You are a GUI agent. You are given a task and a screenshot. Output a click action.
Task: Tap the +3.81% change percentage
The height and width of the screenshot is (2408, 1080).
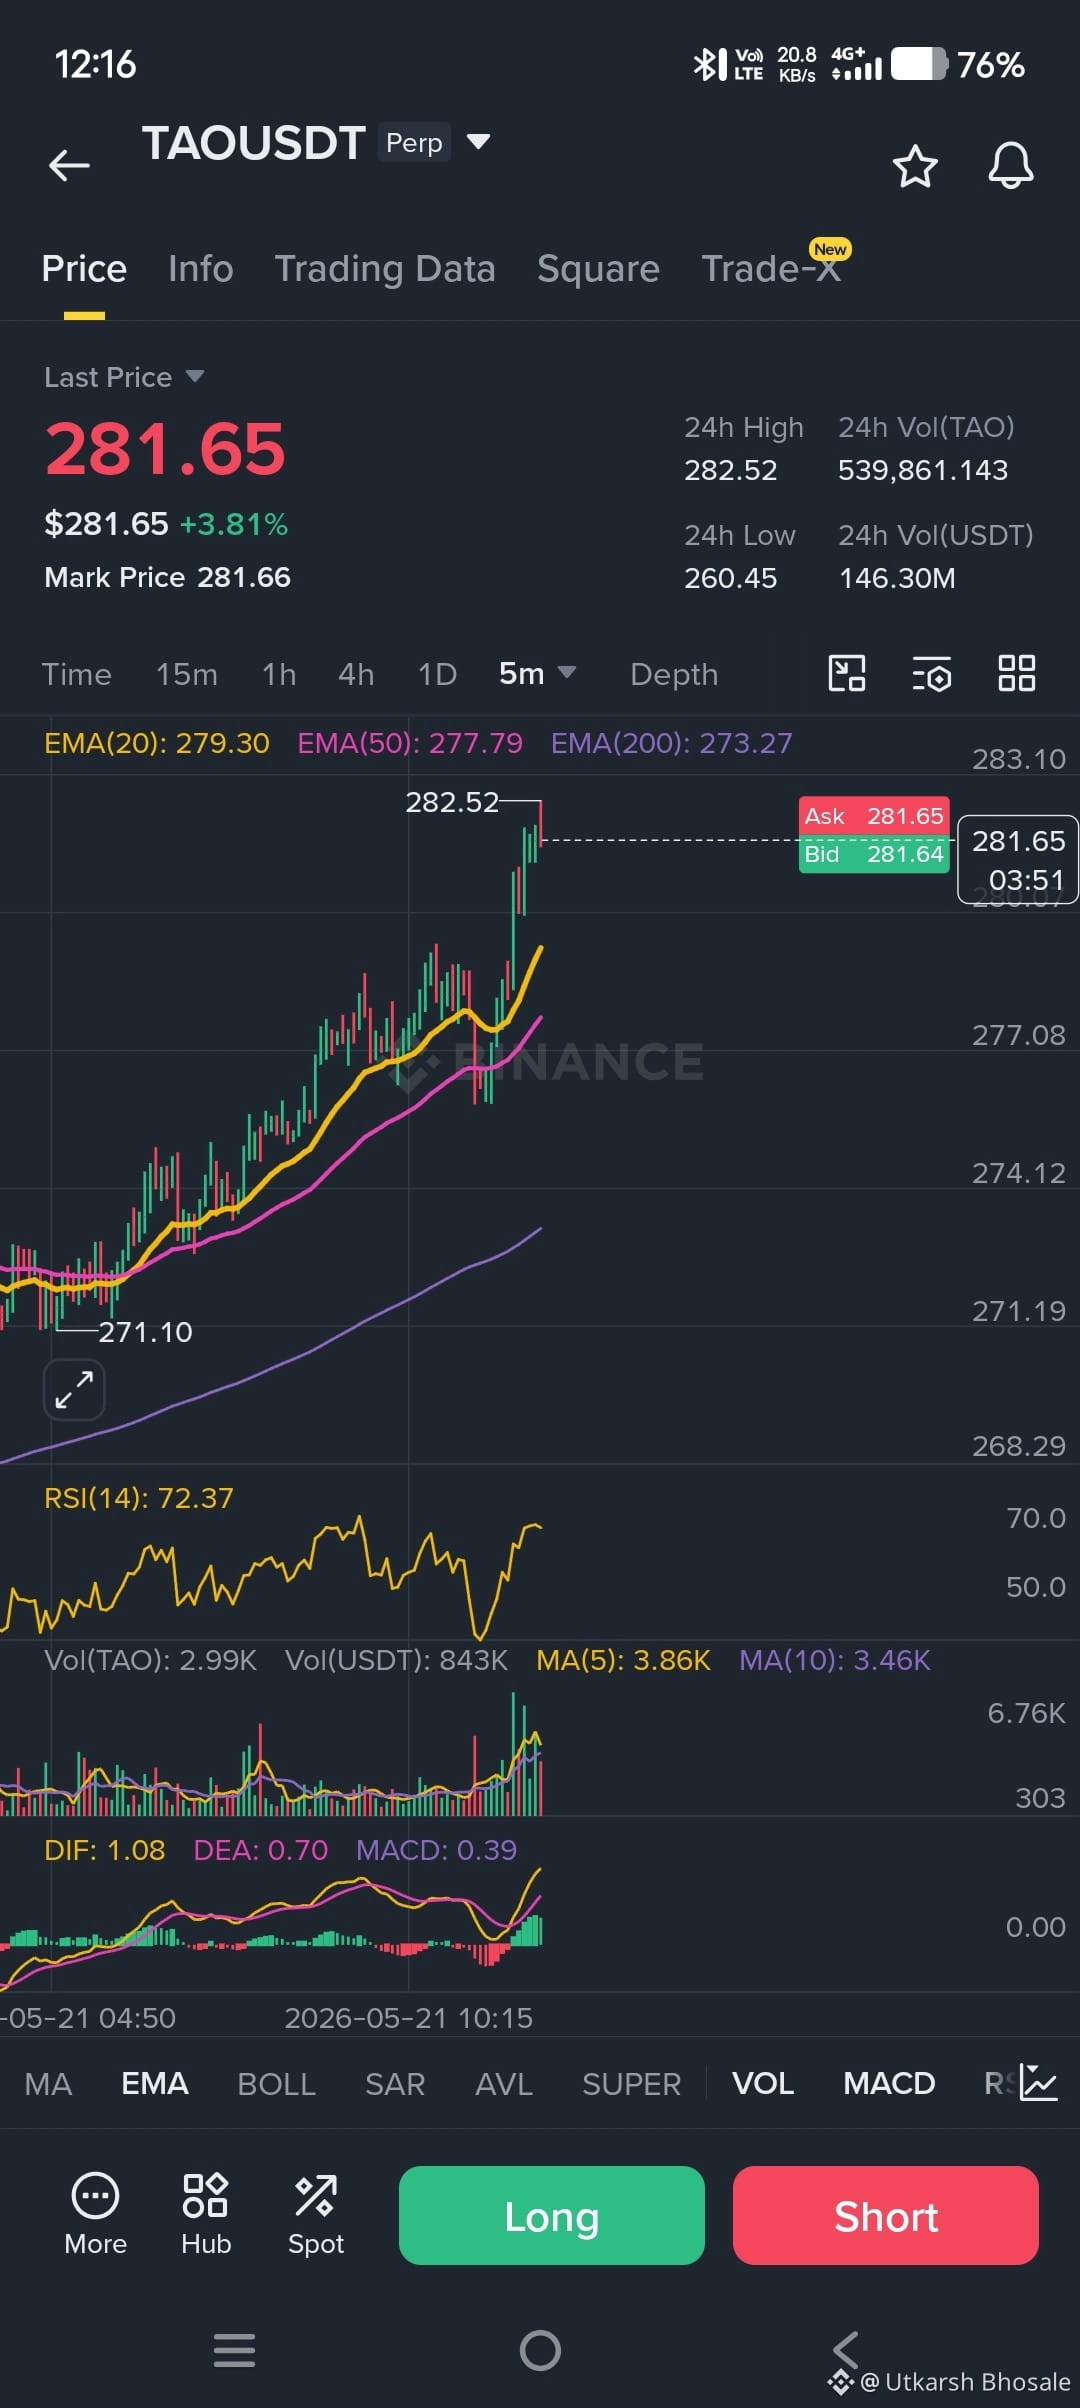[234, 524]
